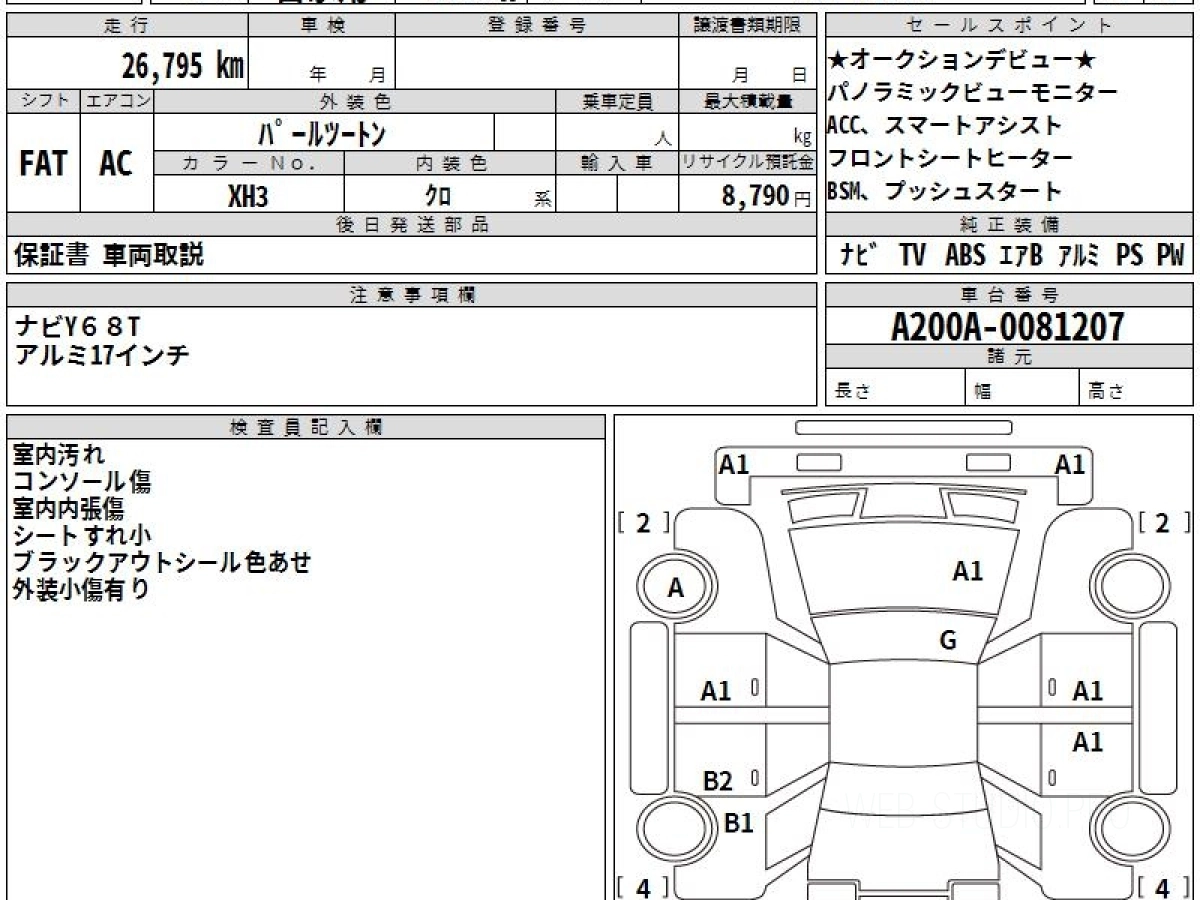Select the エアB equipment label
This screenshot has width=1200, height=900.
click(1020, 256)
